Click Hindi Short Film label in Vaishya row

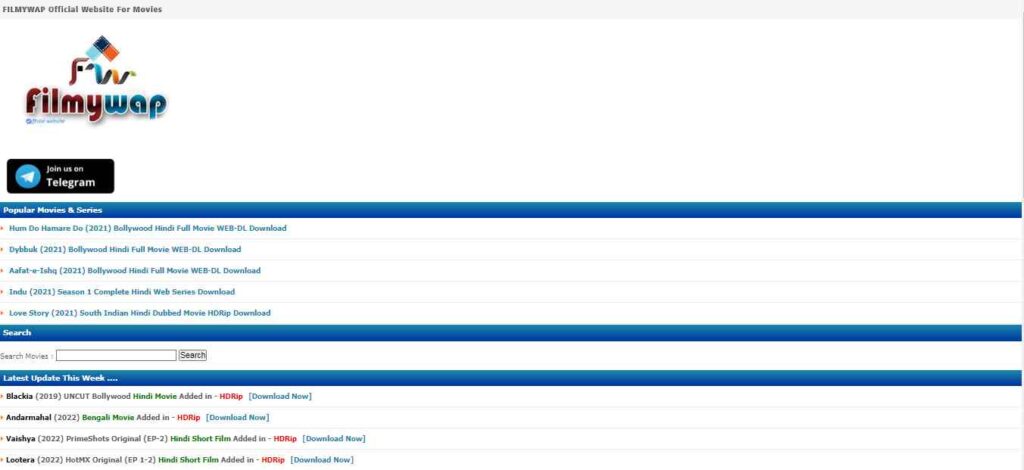pyautogui.click(x=200, y=439)
